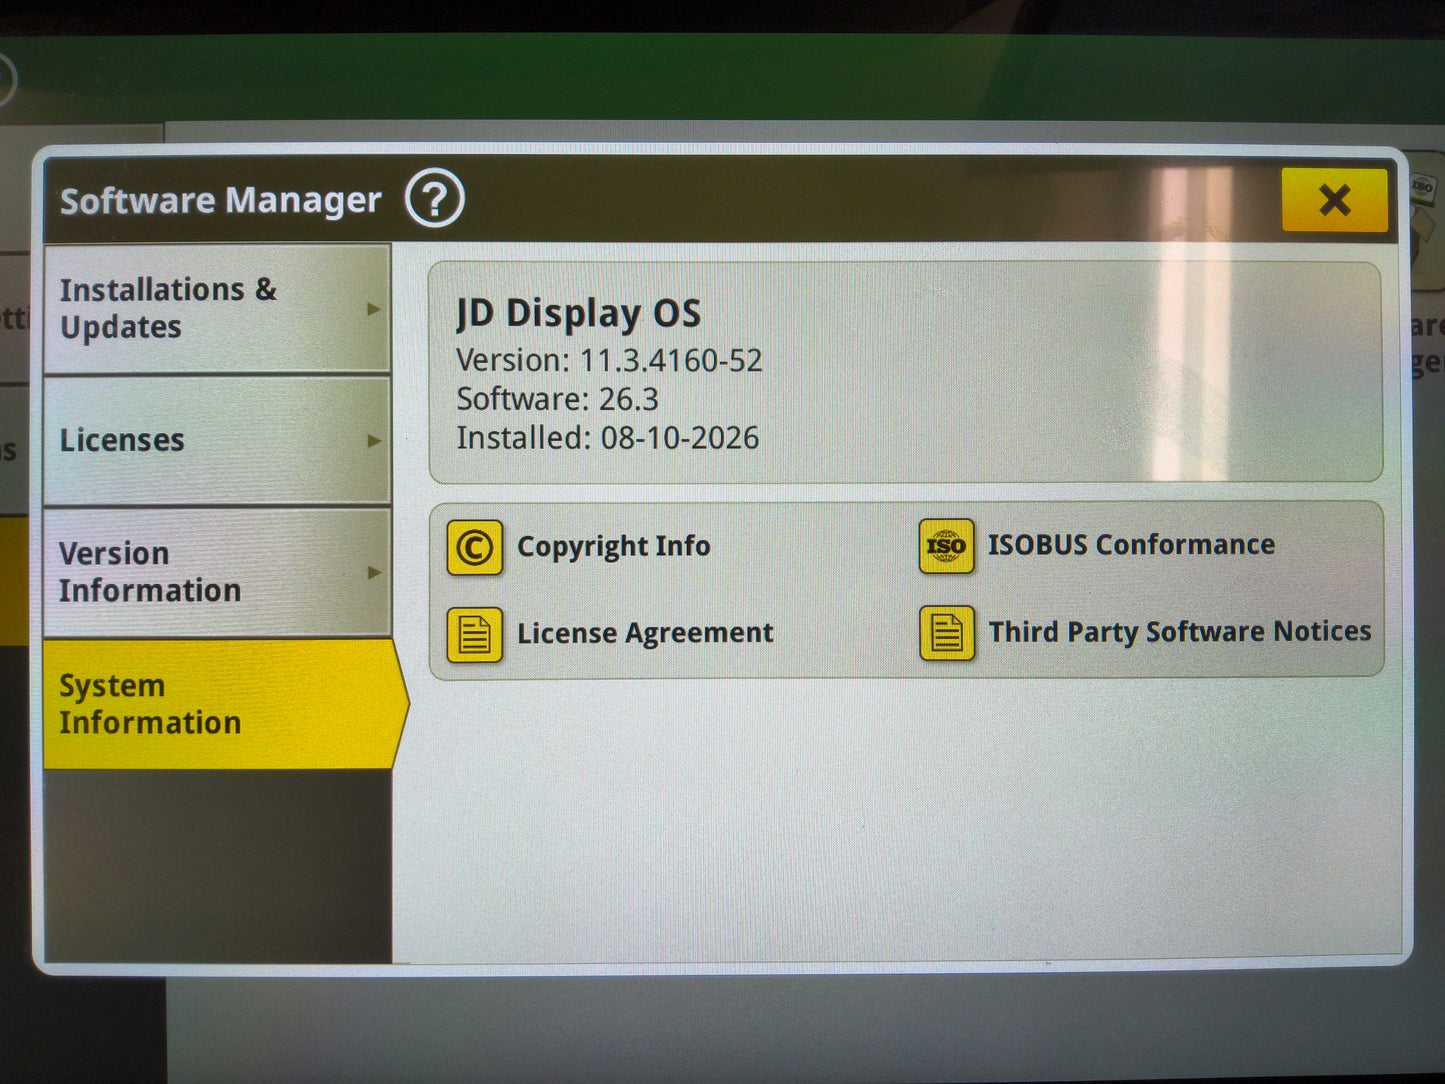Open the License Agreement document icon
This screenshot has width=1445, height=1084.
(474, 635)
